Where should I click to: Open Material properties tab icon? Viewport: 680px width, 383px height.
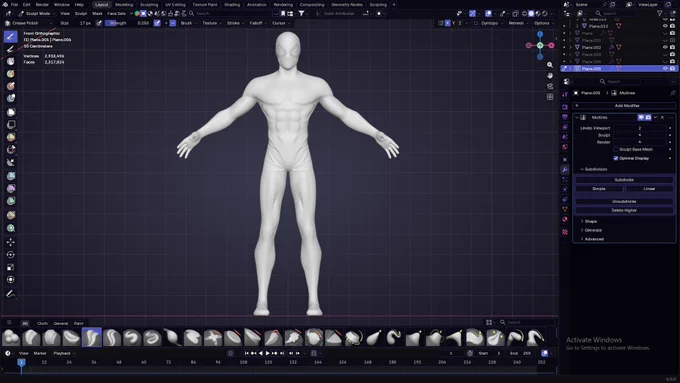pyautogui.click(x=565, y=219)
